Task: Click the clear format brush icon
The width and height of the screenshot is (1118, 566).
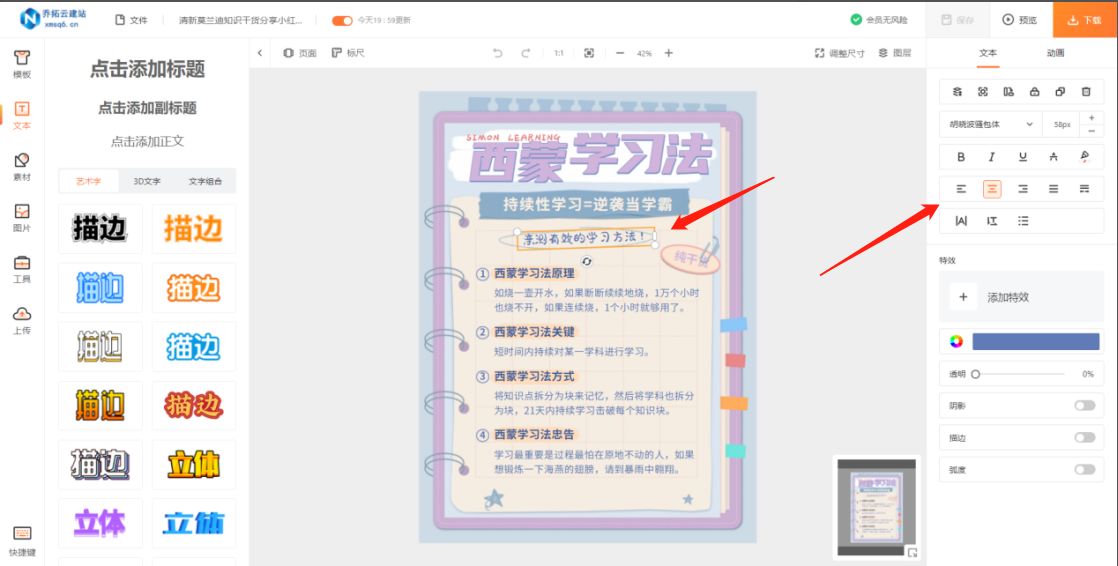Action: tap(1084, 157)
